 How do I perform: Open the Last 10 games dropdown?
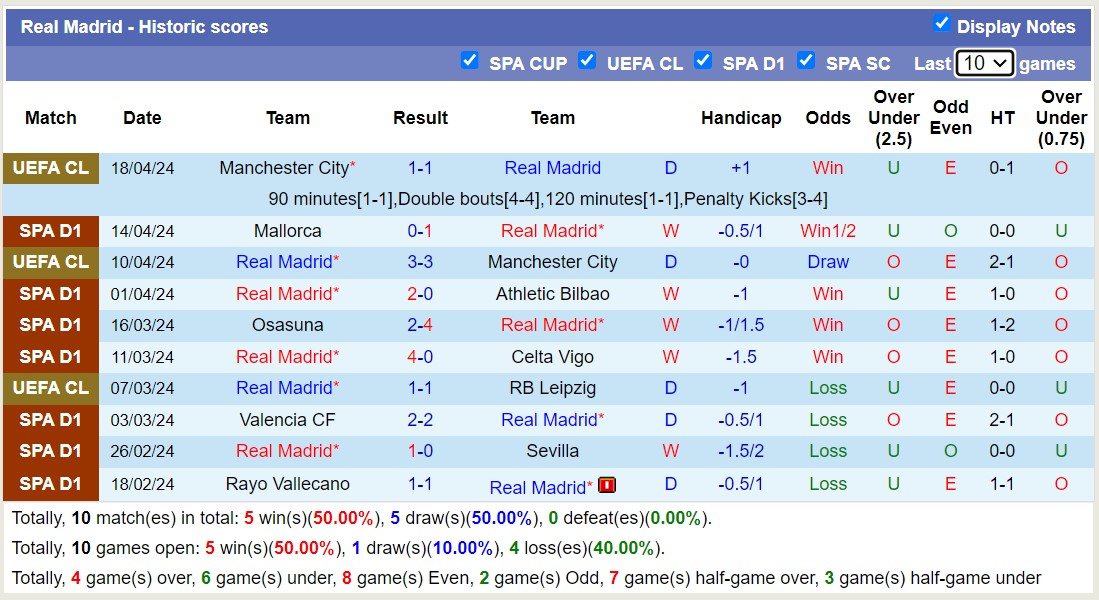(984, 63)
